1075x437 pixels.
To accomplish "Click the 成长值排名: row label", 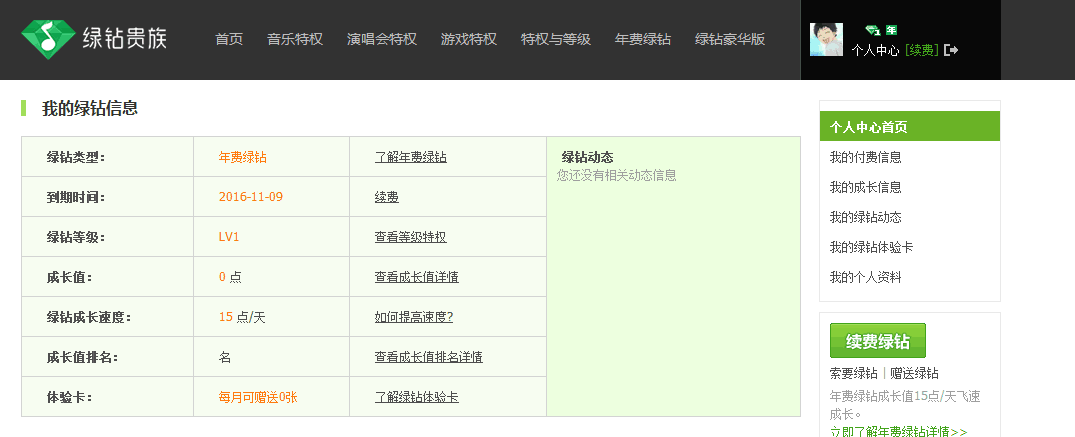I will pyautogui.click(x=82, y=357).
